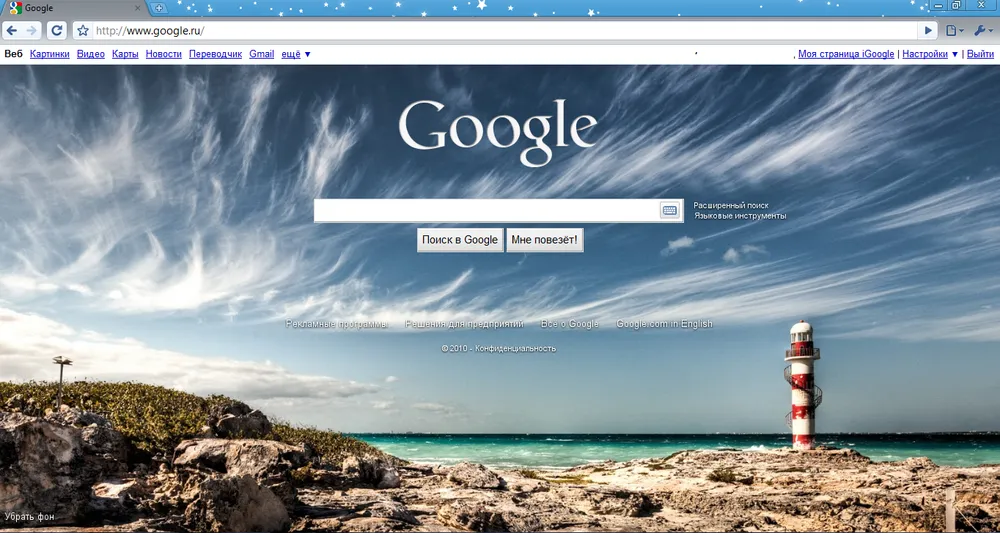Click the Go arrow in the address bar
Image resolution: width=1000 pixels, height=533 pixels.
[x=928, y=31]
